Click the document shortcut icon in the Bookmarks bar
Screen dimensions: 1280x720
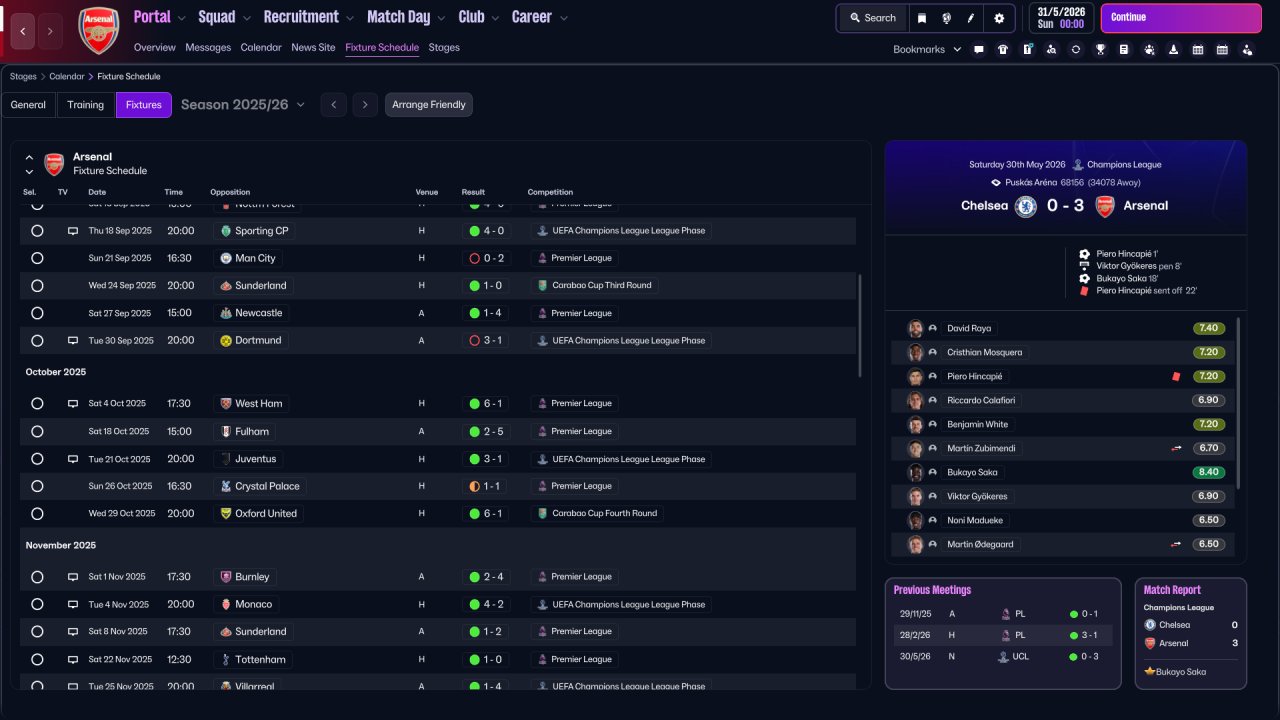point(1124,49)
